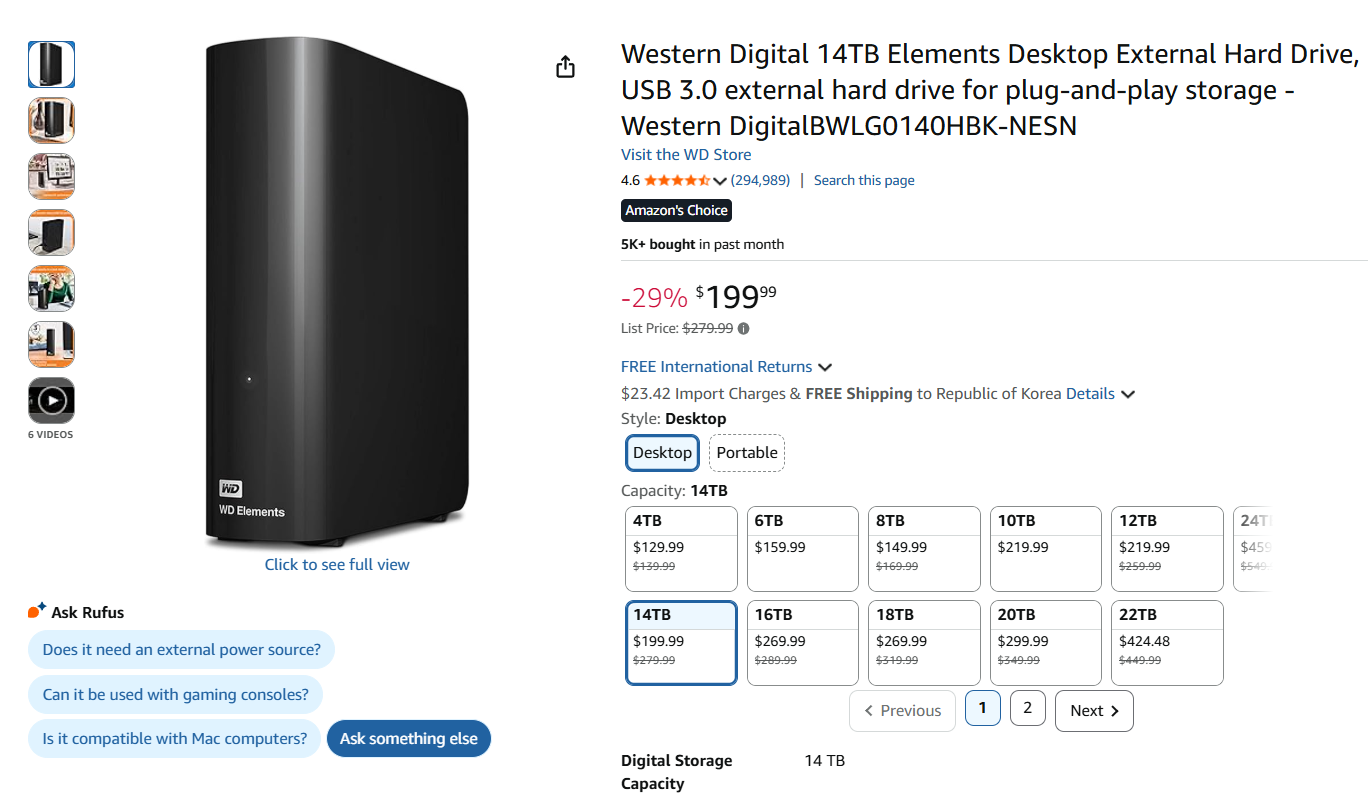Expand FREE International Returns details
The image size is (1368, 798).
coord(825,367)
